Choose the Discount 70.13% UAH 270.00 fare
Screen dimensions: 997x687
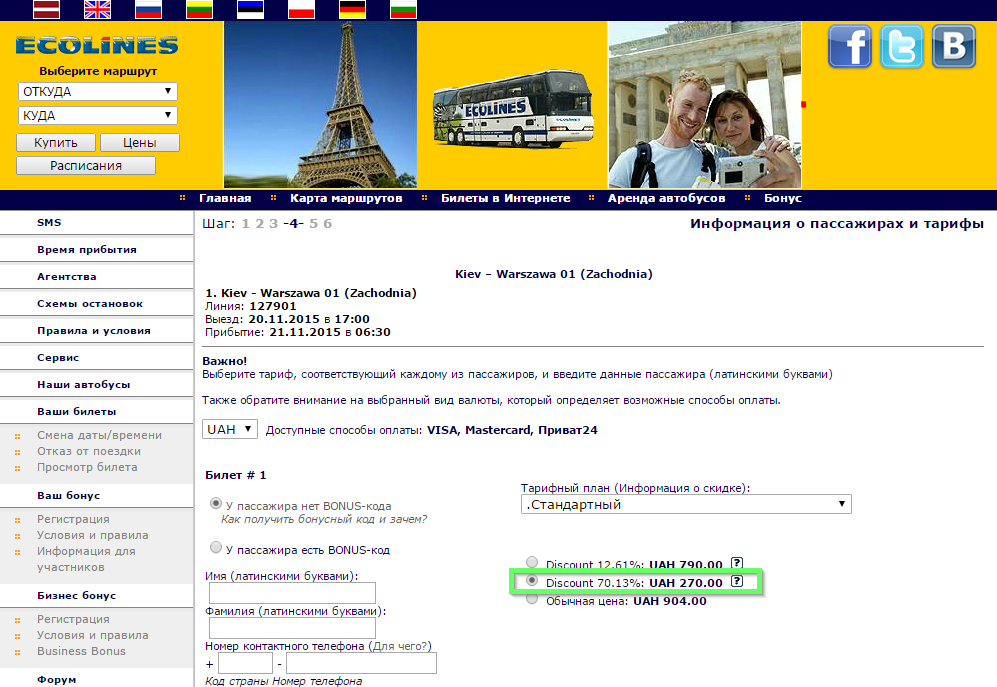pos(532,581)
